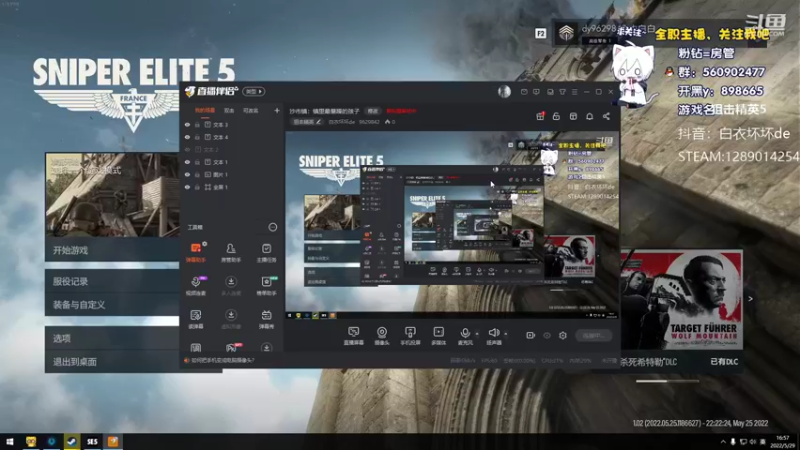Image resolution: width=800 pixels, height=450 pixels.
Task: Toggle the preview eye icon beside the settings gear
Action: (547, 335)
